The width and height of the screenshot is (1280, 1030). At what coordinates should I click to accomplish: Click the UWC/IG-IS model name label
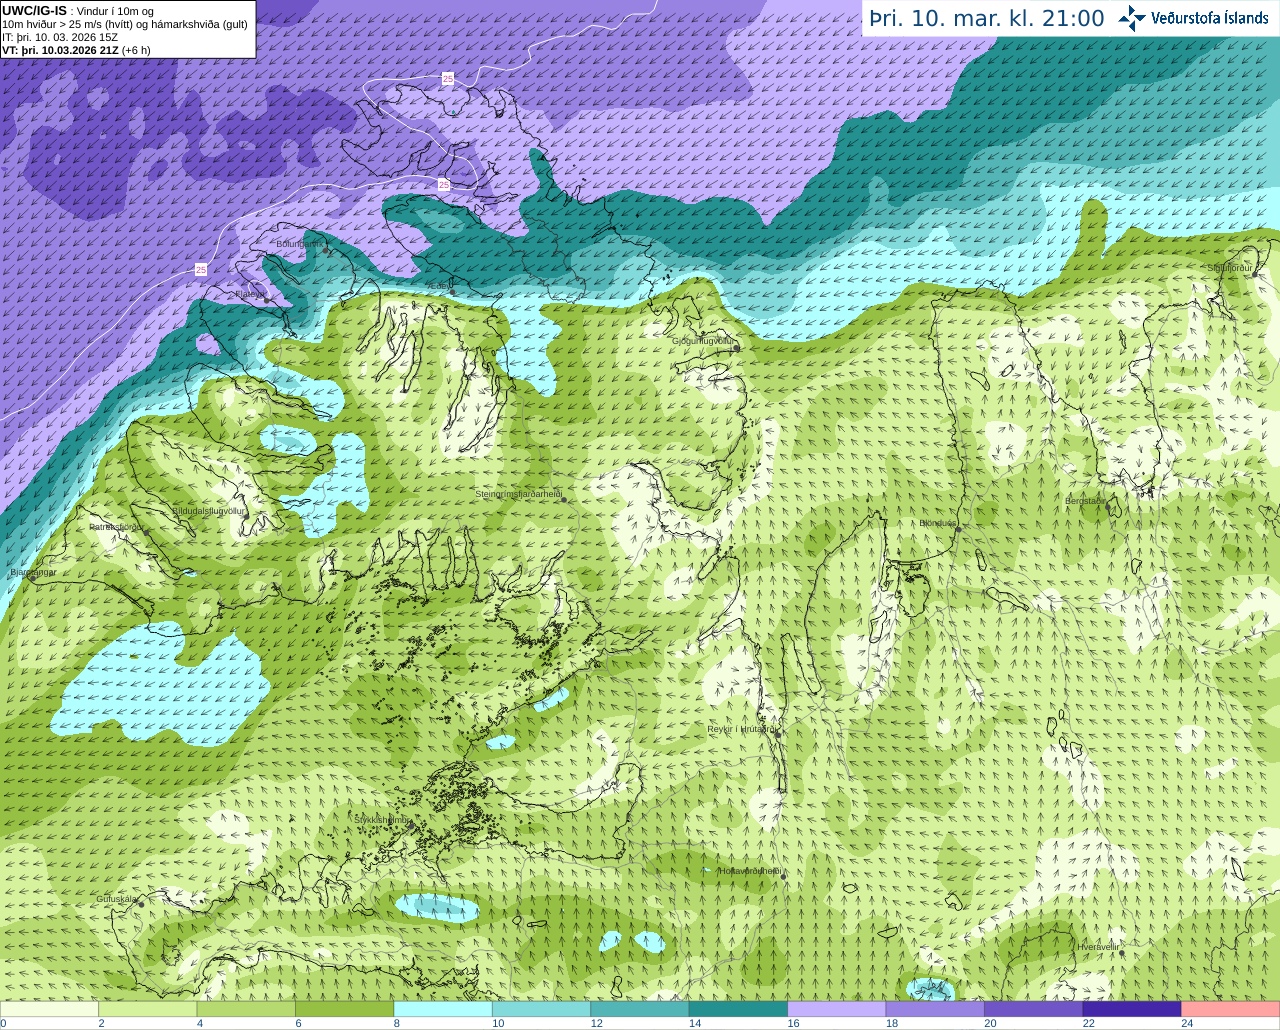(x=34, y=11)
